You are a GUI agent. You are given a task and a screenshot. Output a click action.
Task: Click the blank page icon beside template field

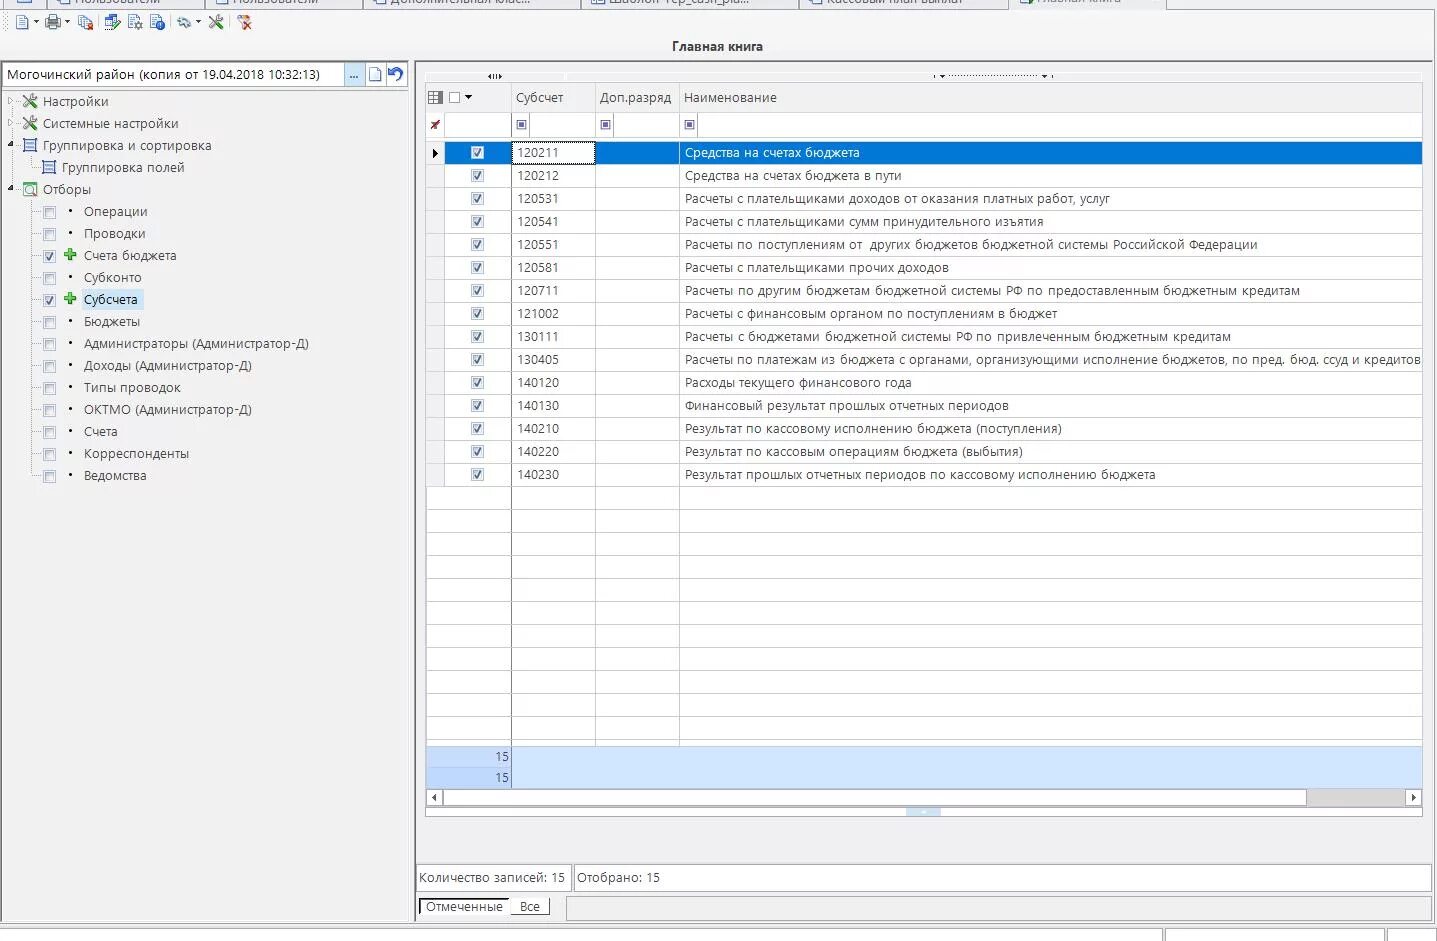tap(375, 74)
